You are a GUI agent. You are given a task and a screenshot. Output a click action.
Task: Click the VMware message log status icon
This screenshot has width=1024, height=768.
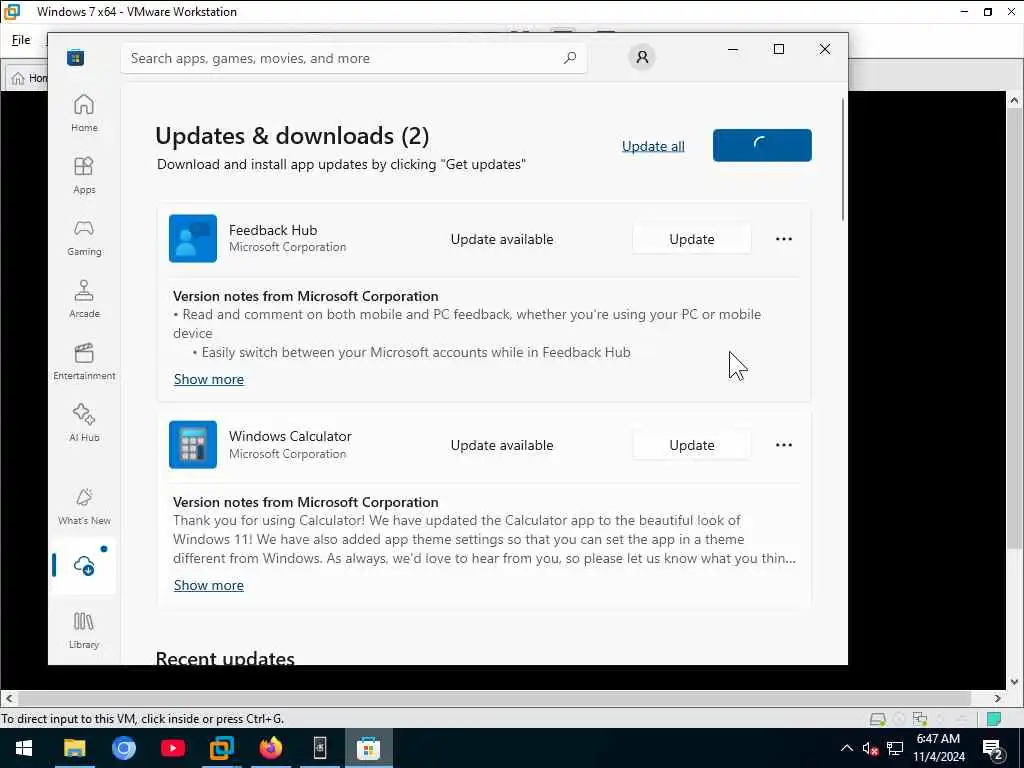(994, 719)
